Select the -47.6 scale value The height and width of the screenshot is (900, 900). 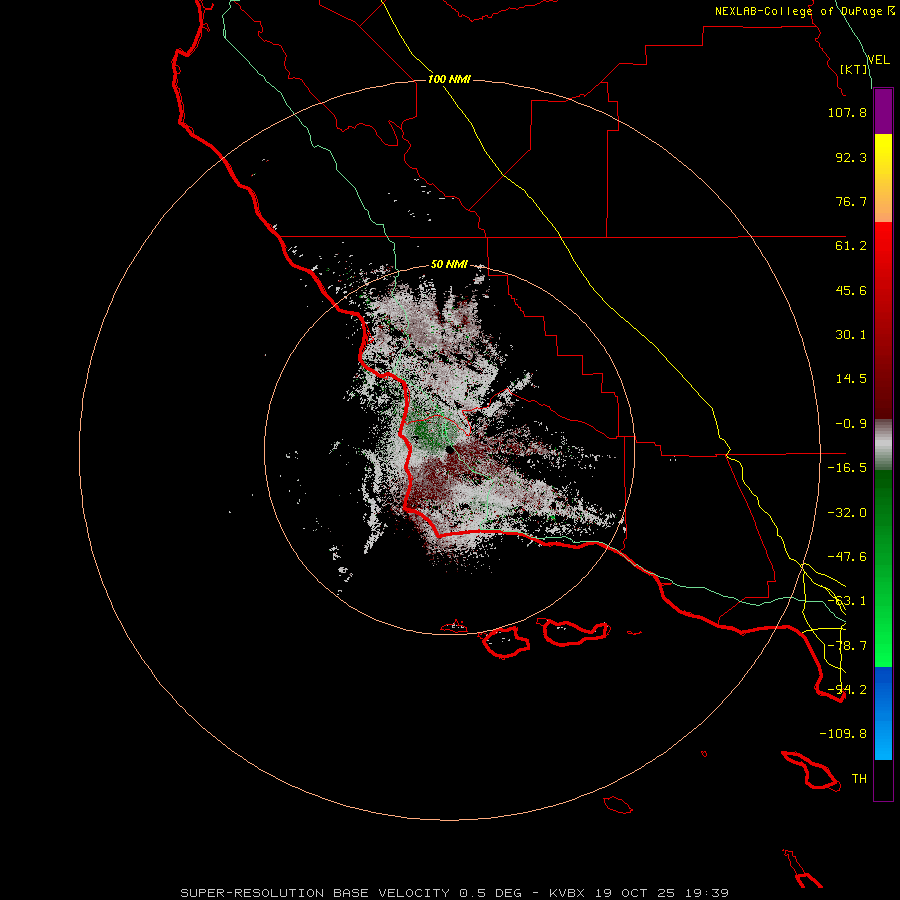[847, 557]
